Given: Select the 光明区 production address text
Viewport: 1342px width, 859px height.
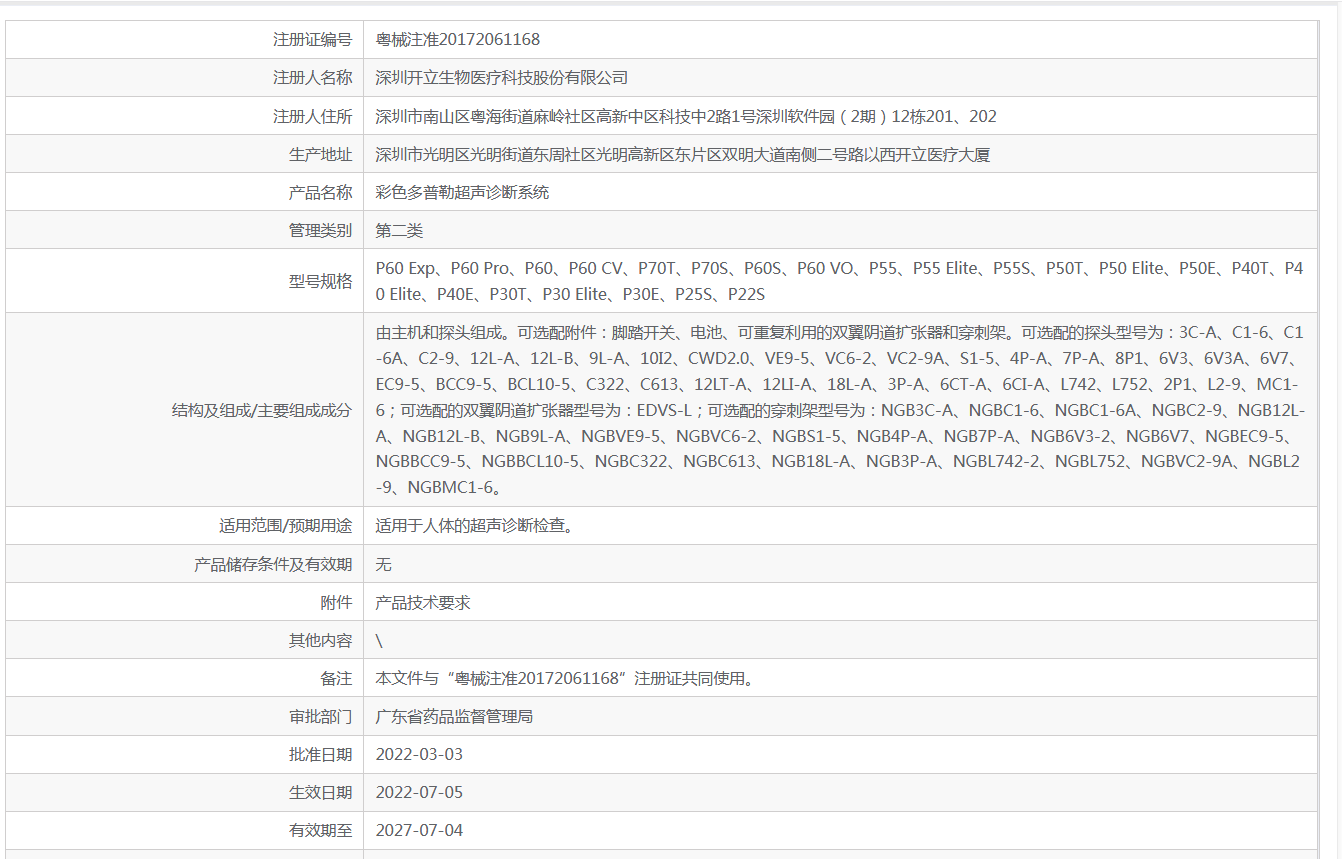Looking at the screenshot, I should pos(683,154).
